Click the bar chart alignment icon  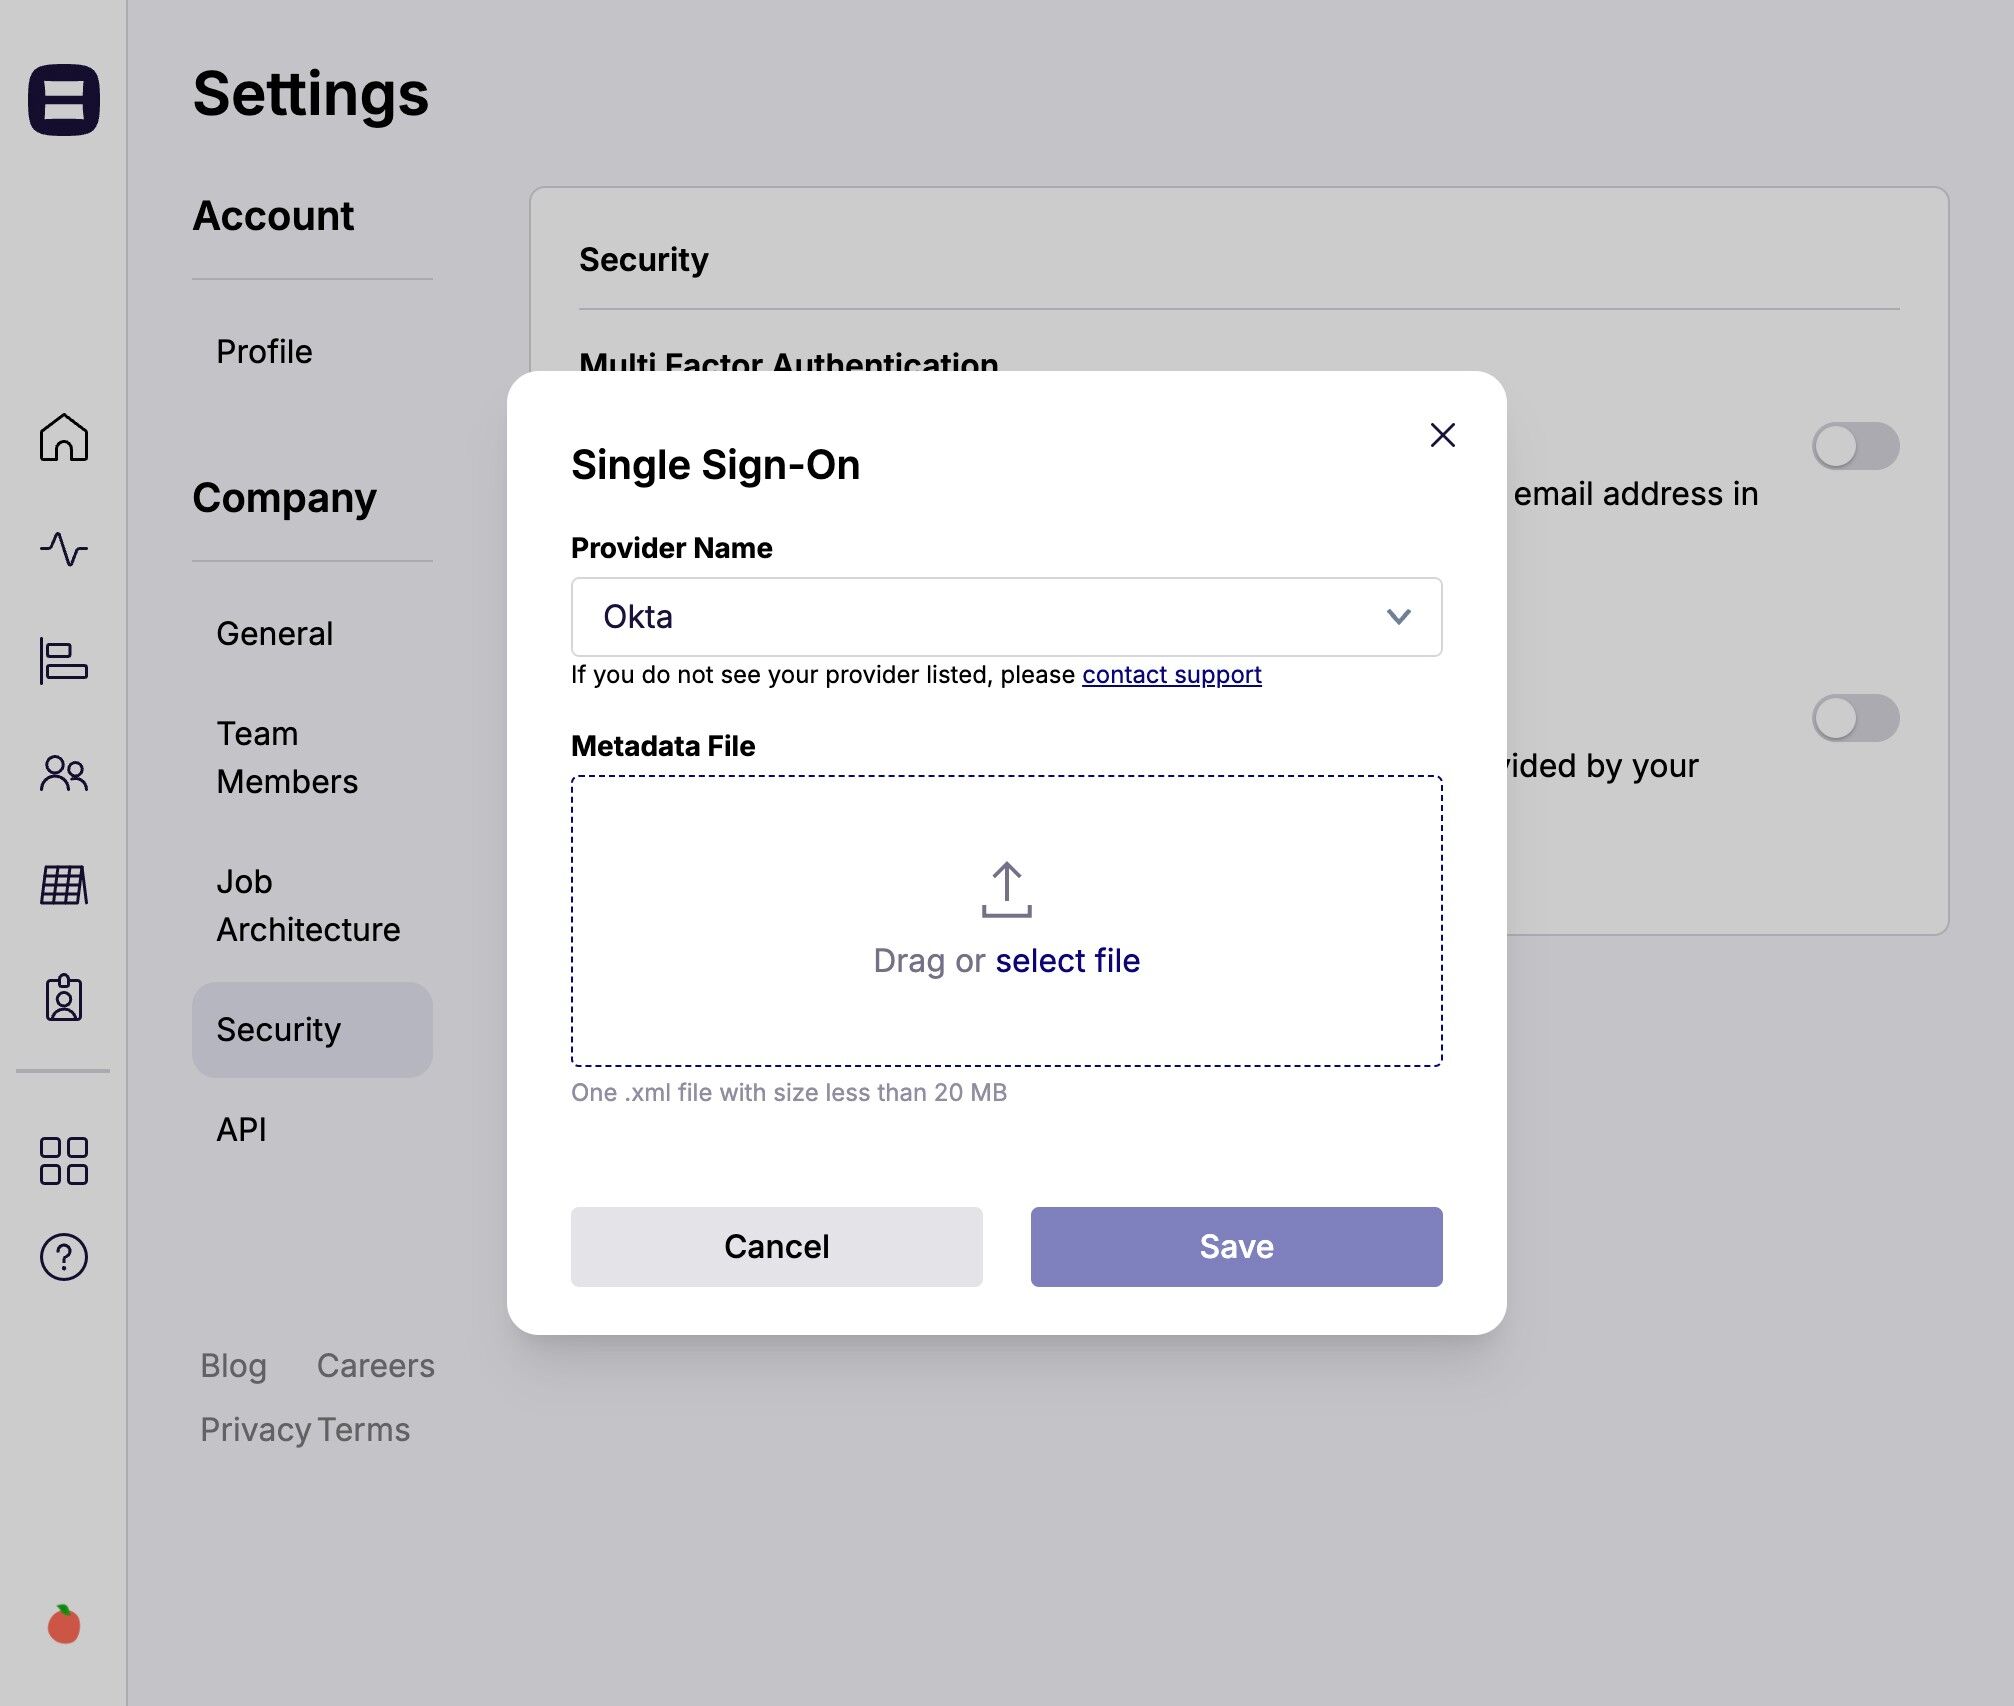click(64, 661)
